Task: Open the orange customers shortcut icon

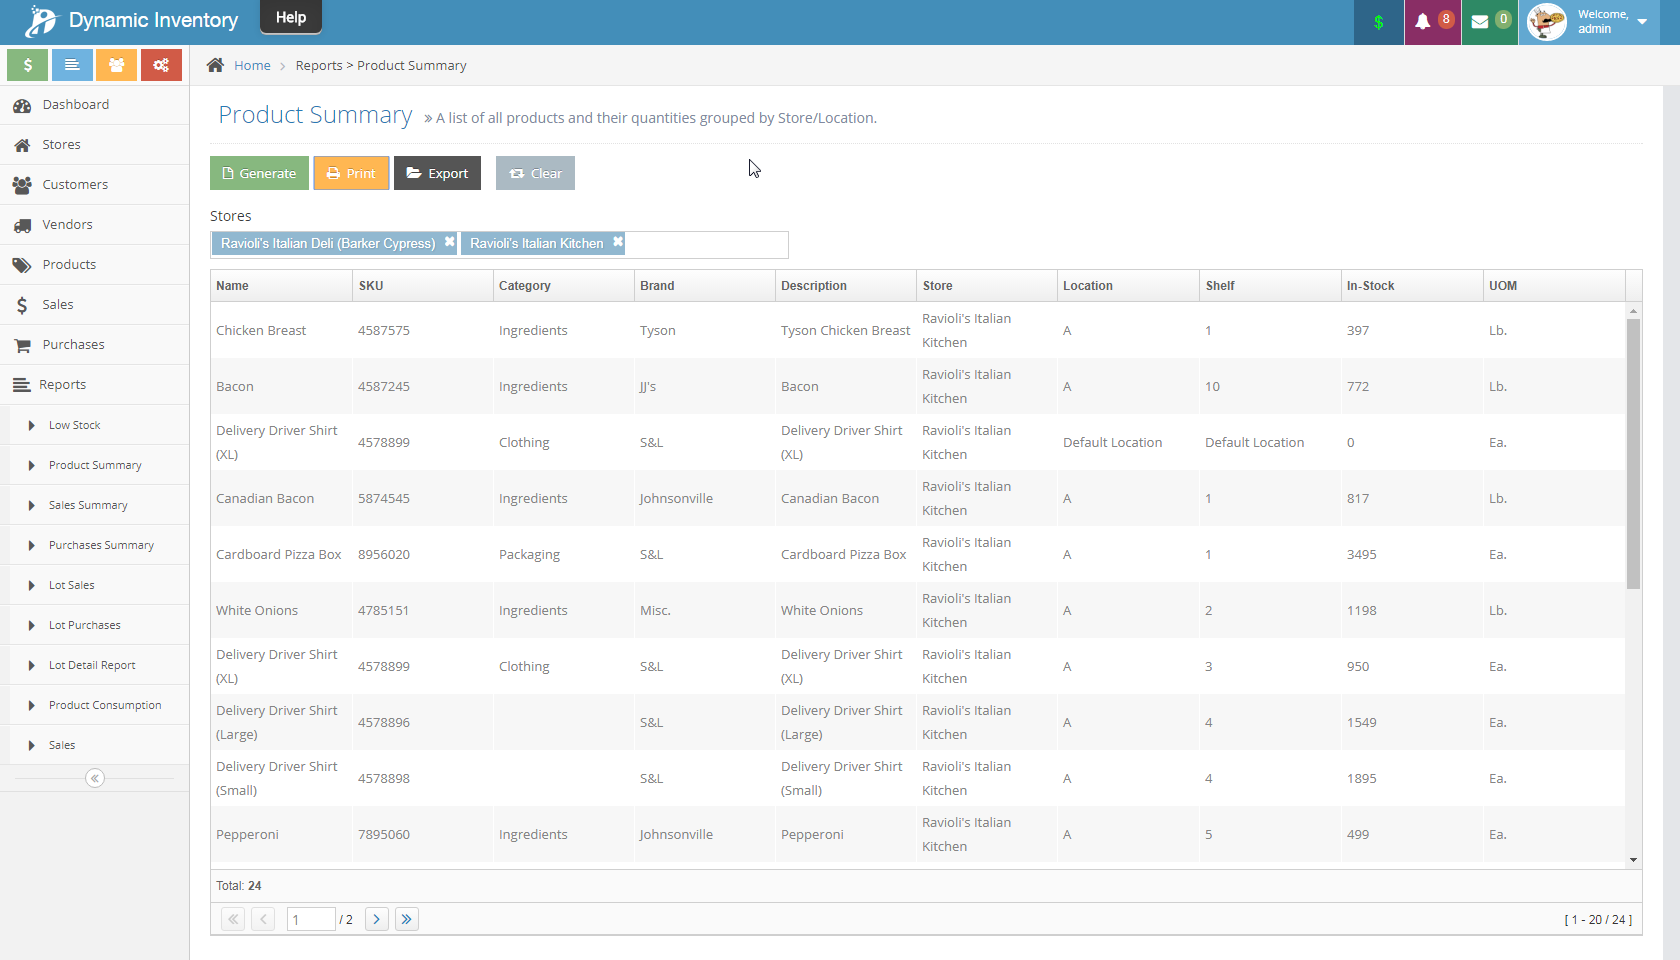Action: coord(116,64)
